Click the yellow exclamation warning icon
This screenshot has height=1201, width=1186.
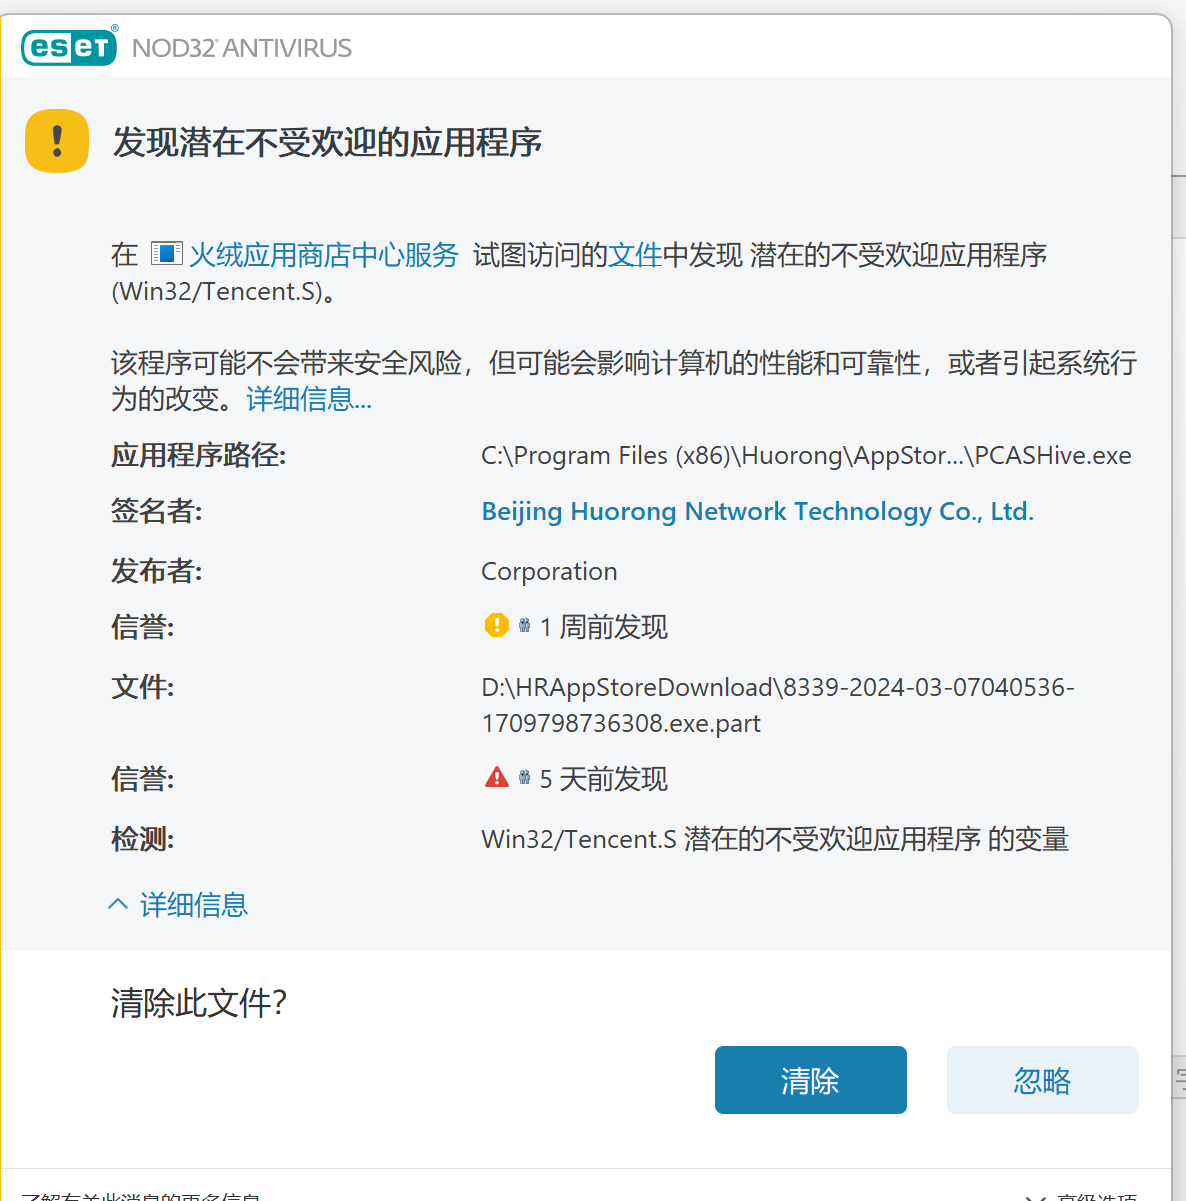[57, 141]
